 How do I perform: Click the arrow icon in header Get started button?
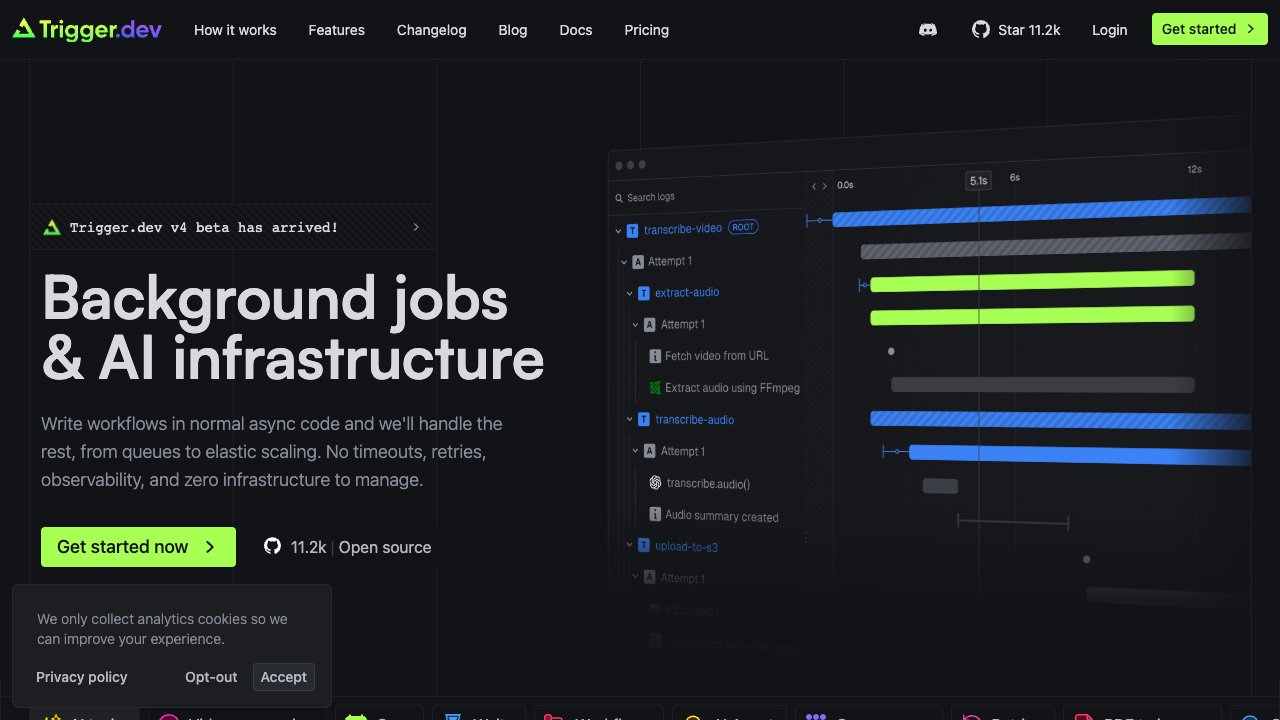click(1250, 29)
